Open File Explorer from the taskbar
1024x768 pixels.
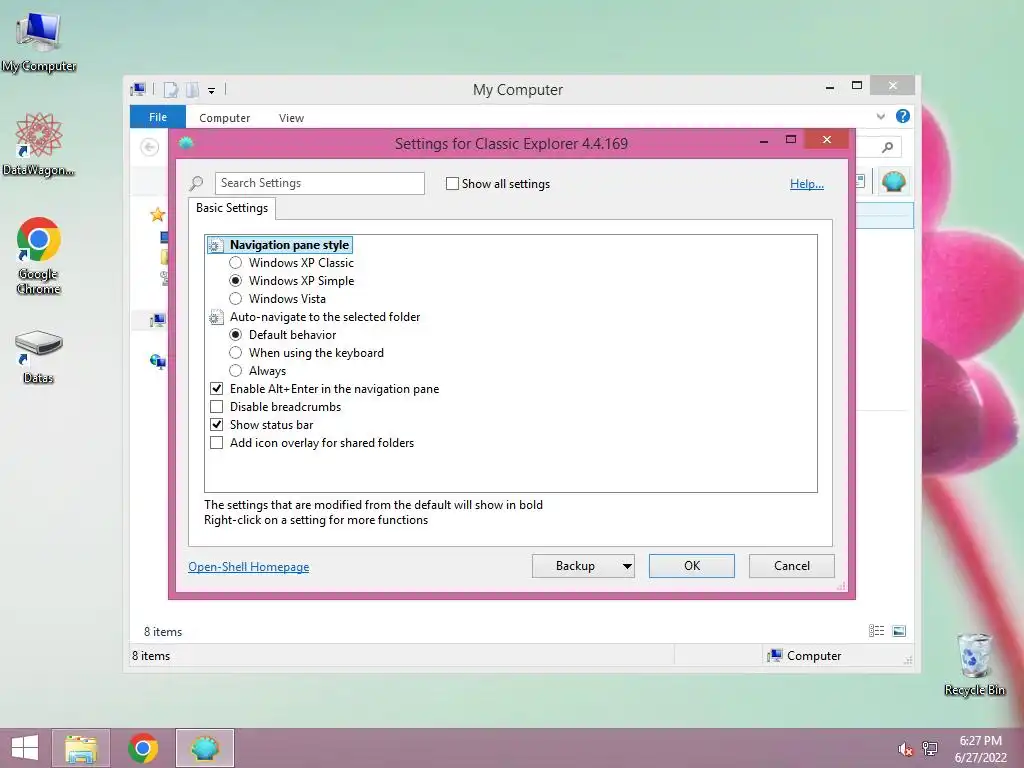pos(81,748)
